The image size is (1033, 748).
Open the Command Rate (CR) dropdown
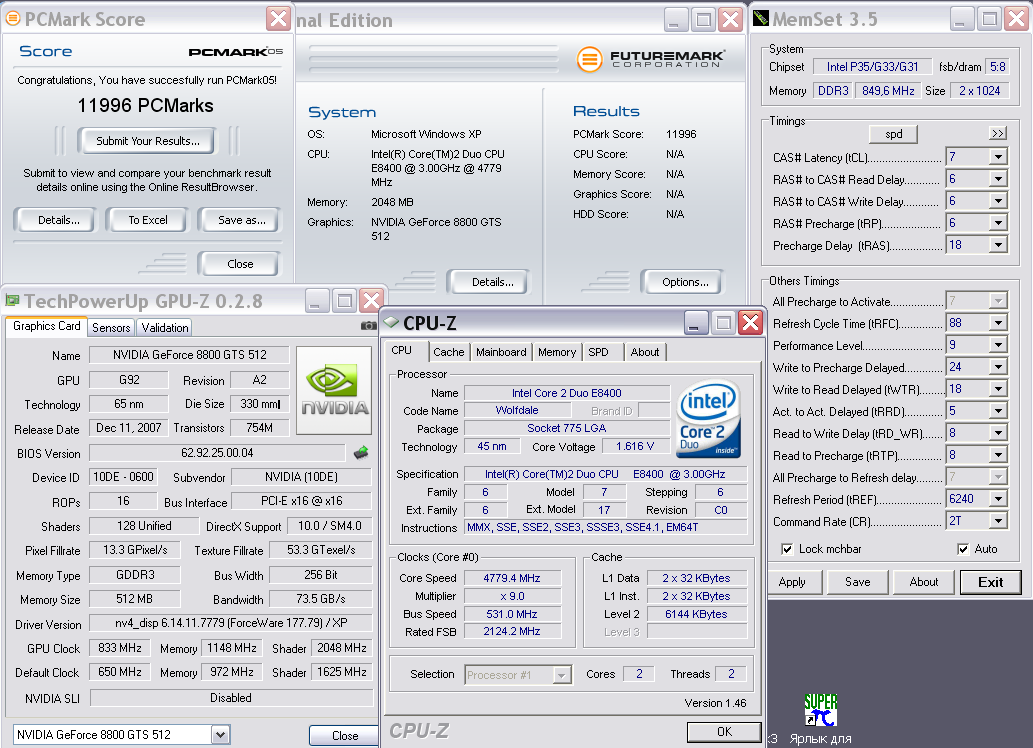(998, 521)
